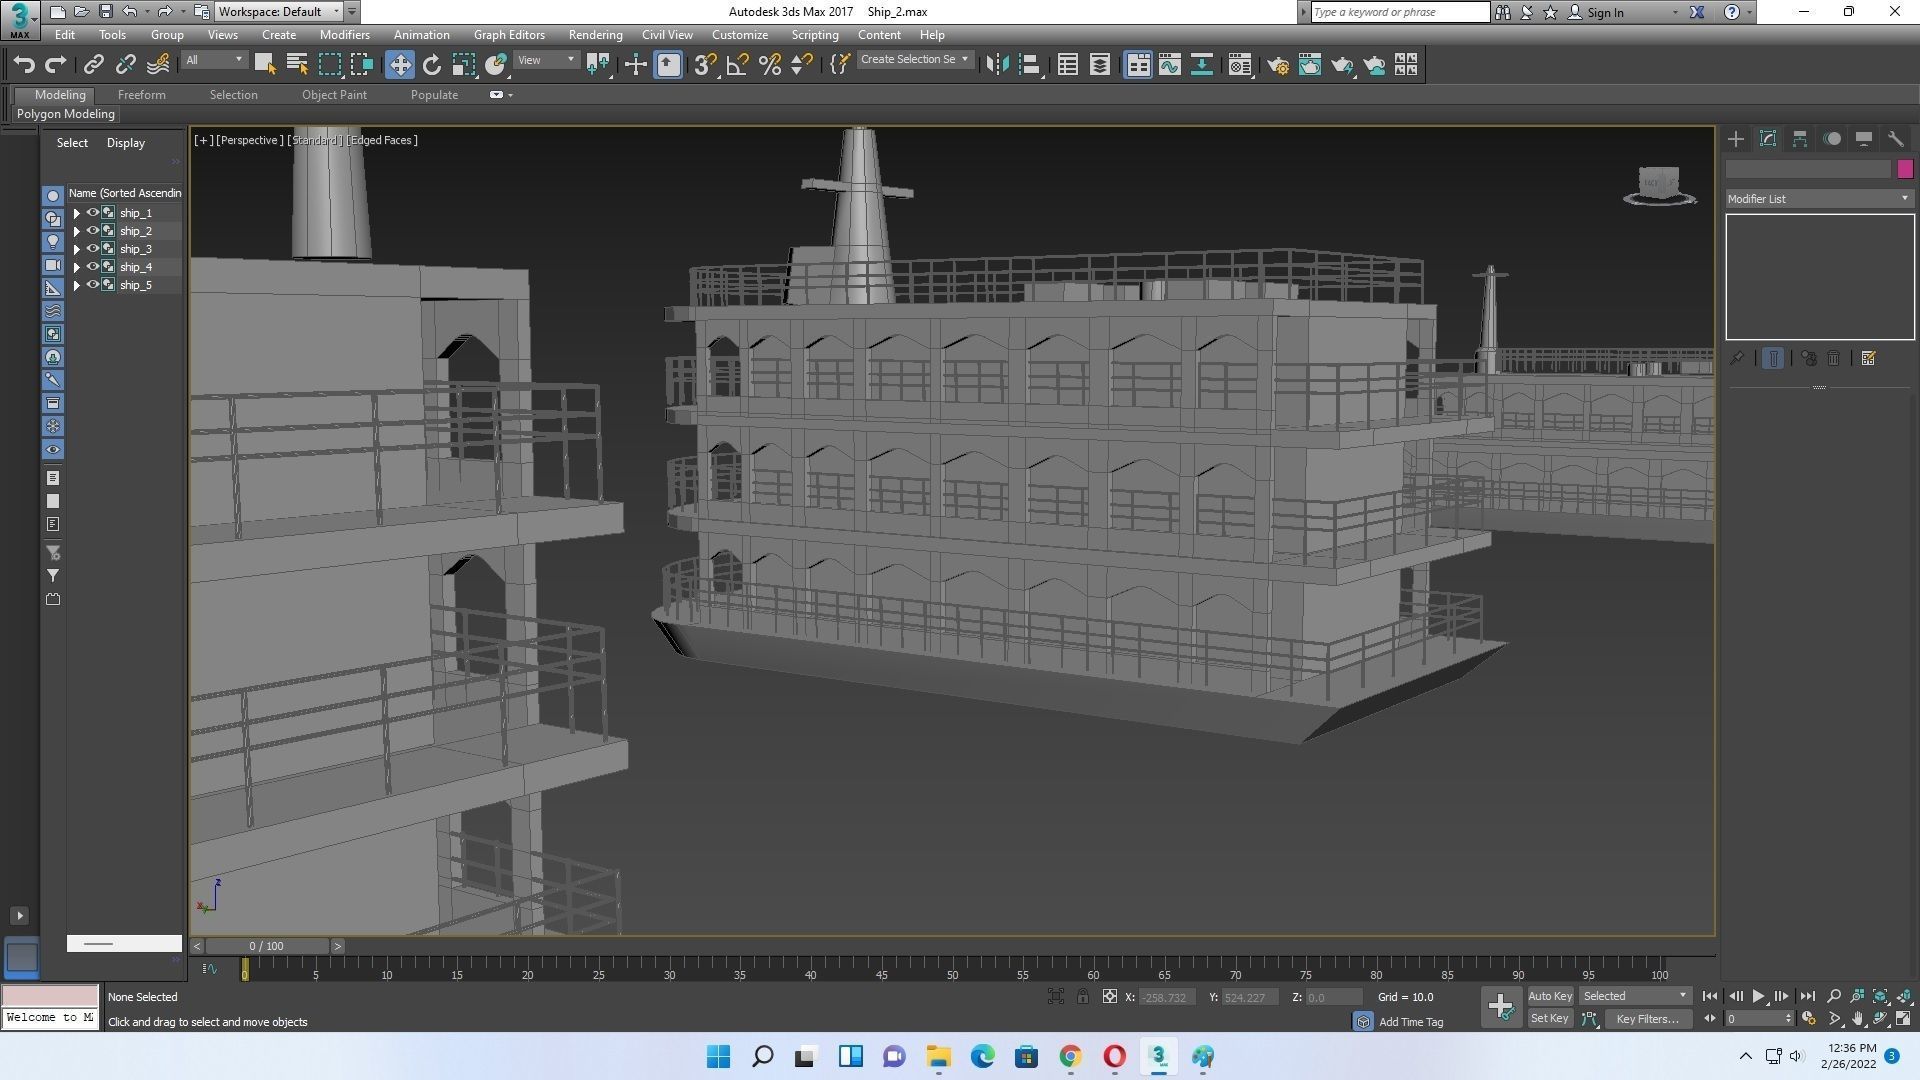Open the Material Editor
This screenshot has width=1920, height=1080.
[x=1240, y=65]
